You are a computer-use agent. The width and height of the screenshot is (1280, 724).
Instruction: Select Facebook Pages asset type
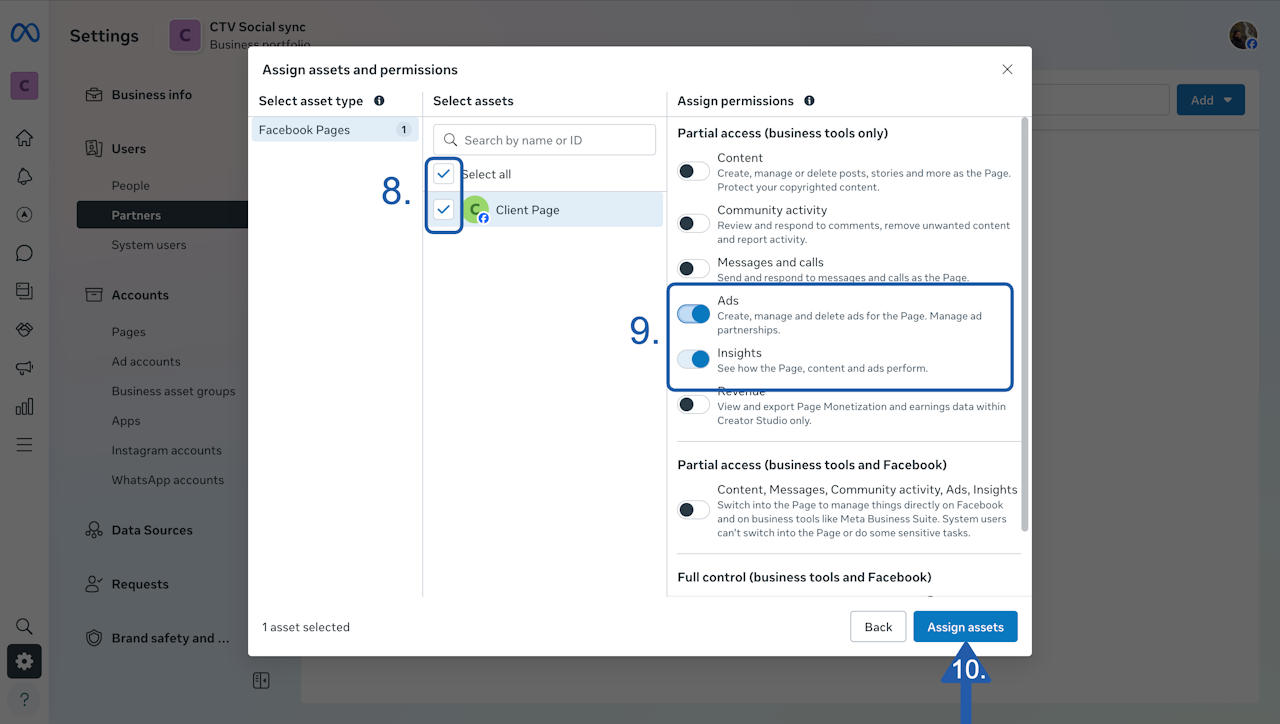(335, 130)
